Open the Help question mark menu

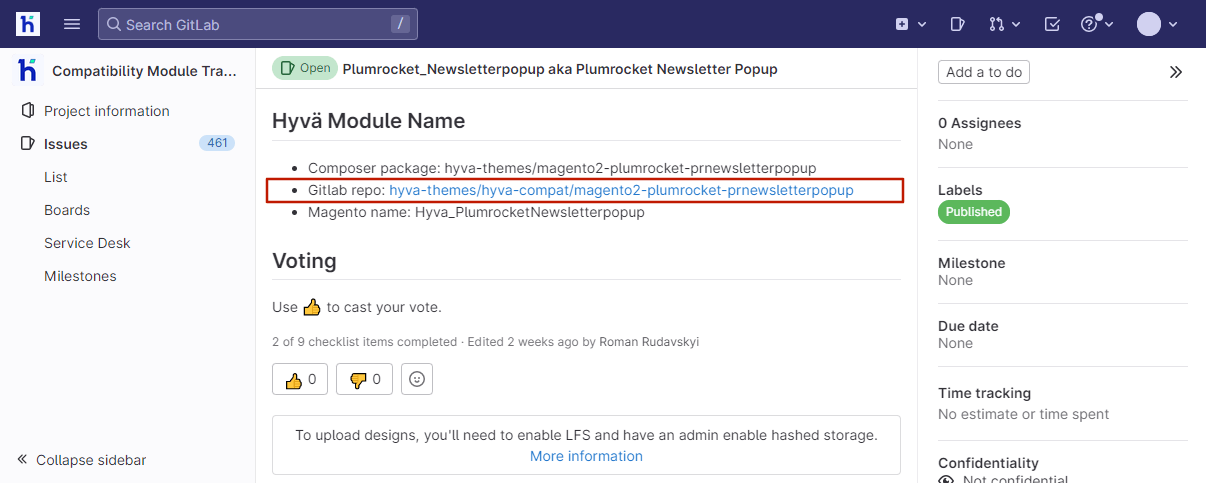[x=1097, y=24]
